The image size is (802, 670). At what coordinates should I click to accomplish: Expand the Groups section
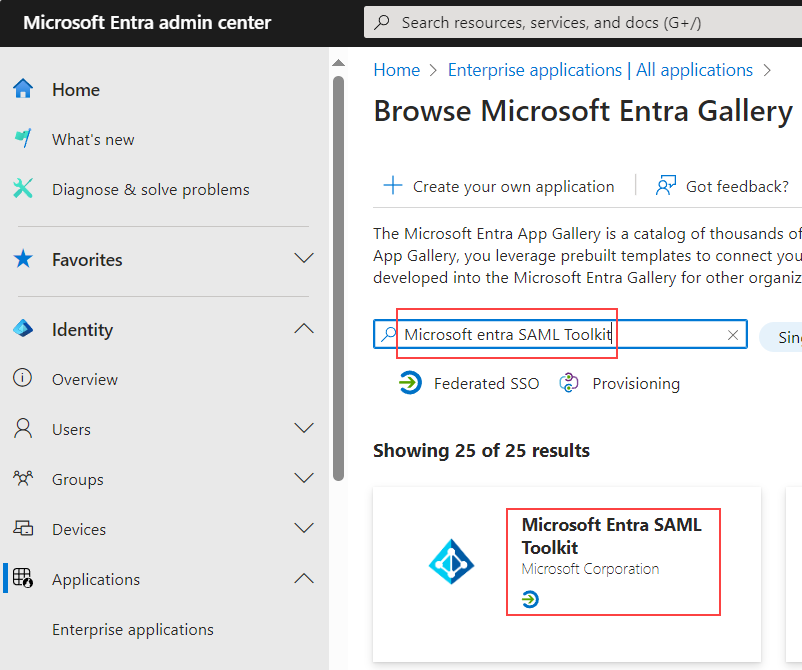[x=304, y=478]
